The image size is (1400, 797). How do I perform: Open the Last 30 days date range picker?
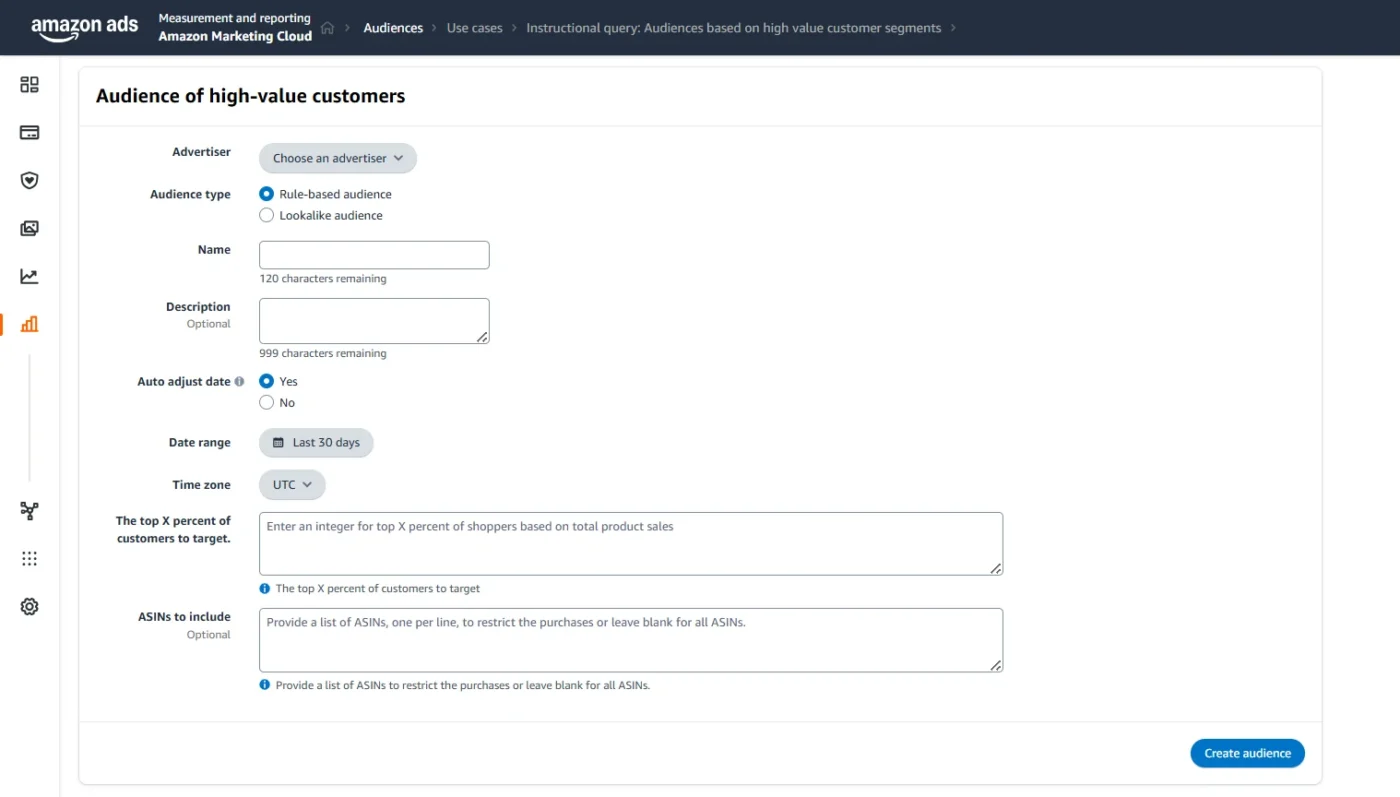tap(316, 443)
